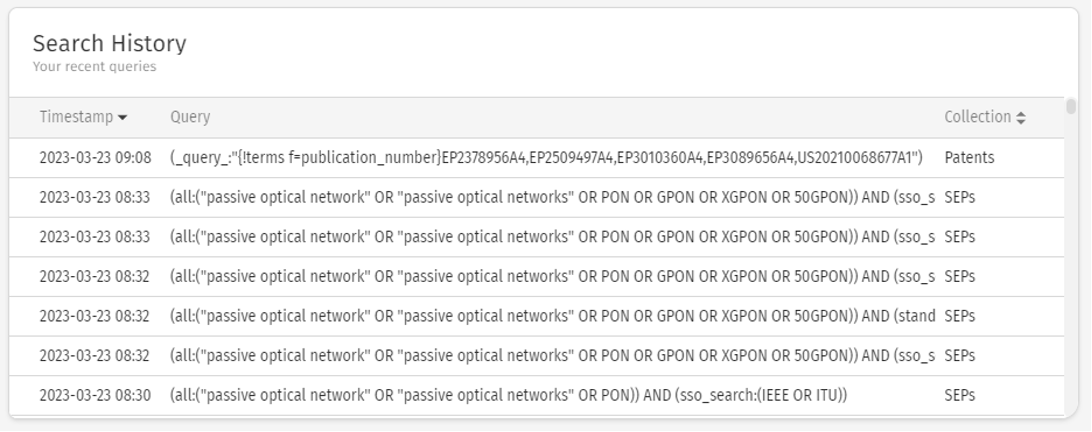Click the 2023-03-23 09:08 timestamp cell

pos(95,157)
